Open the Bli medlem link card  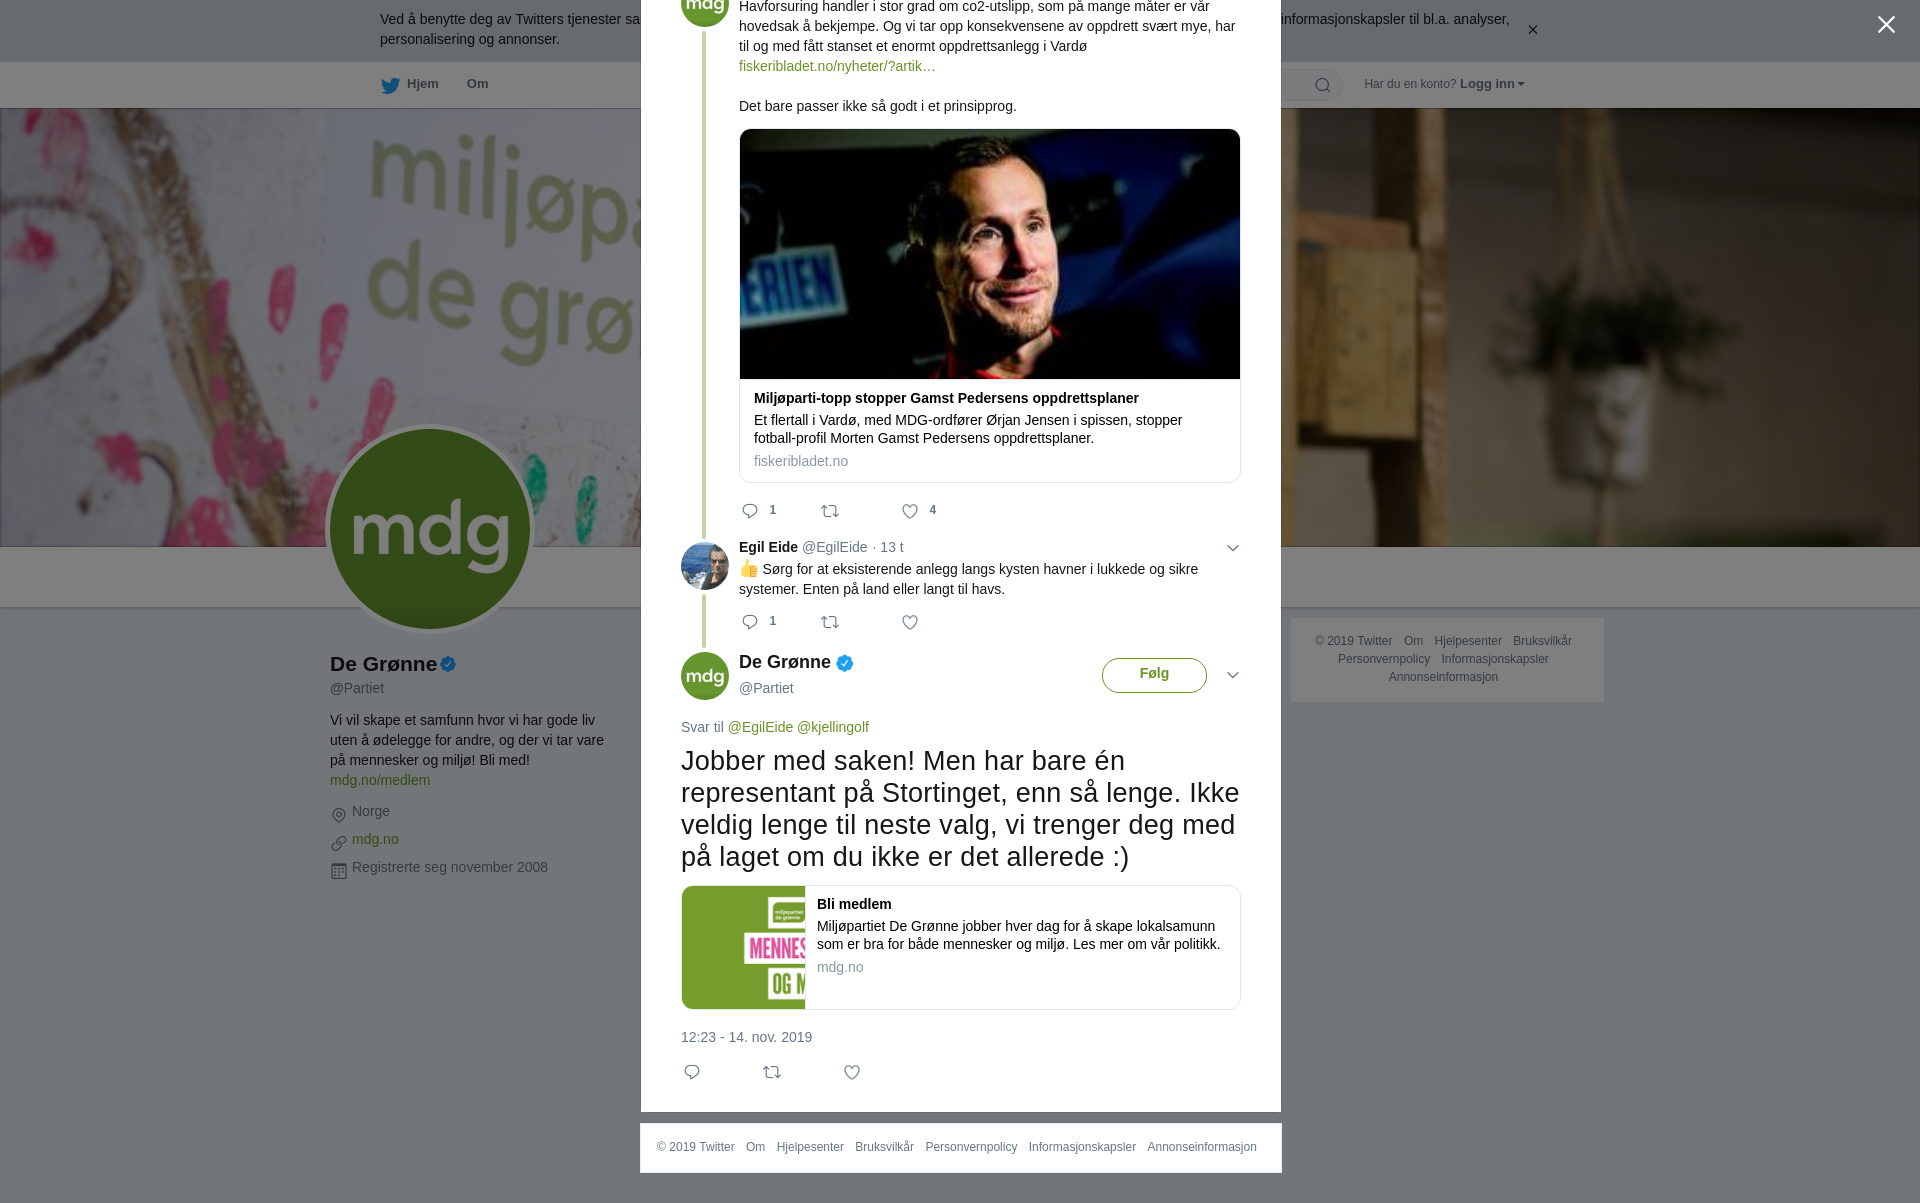coord(961,947)
